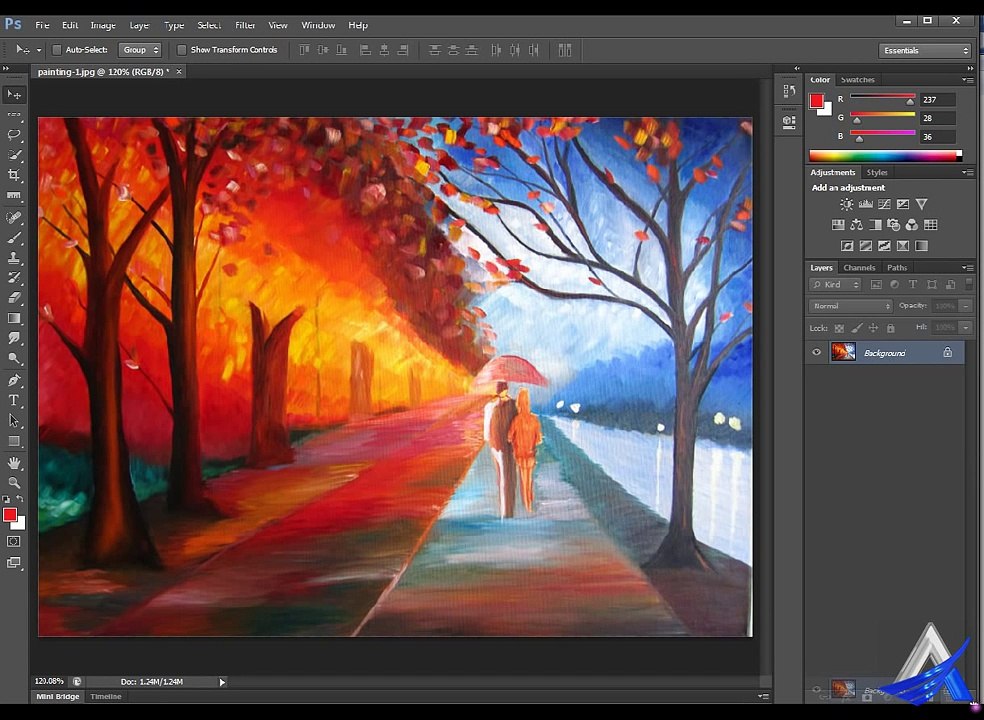Click the red foreground color swatch in toolbox
The image size is (984, 720).
(x=9, y=515)
